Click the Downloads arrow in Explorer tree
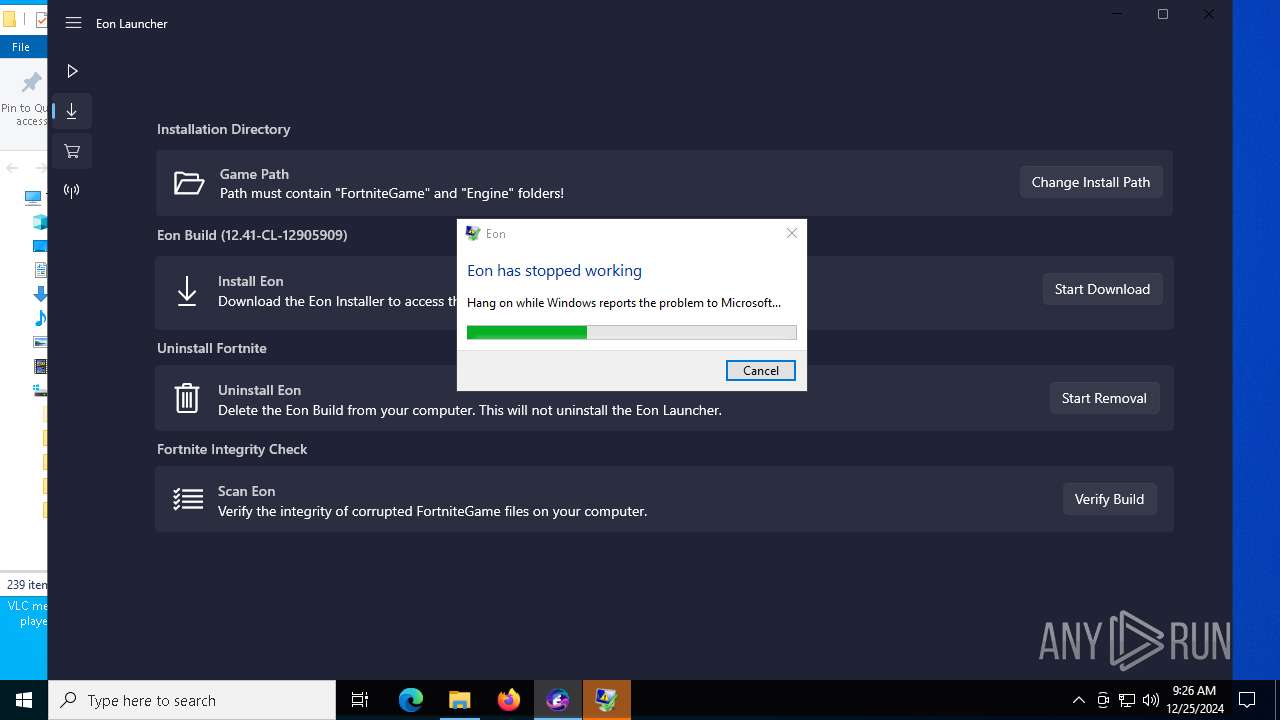 click(40, 294)
